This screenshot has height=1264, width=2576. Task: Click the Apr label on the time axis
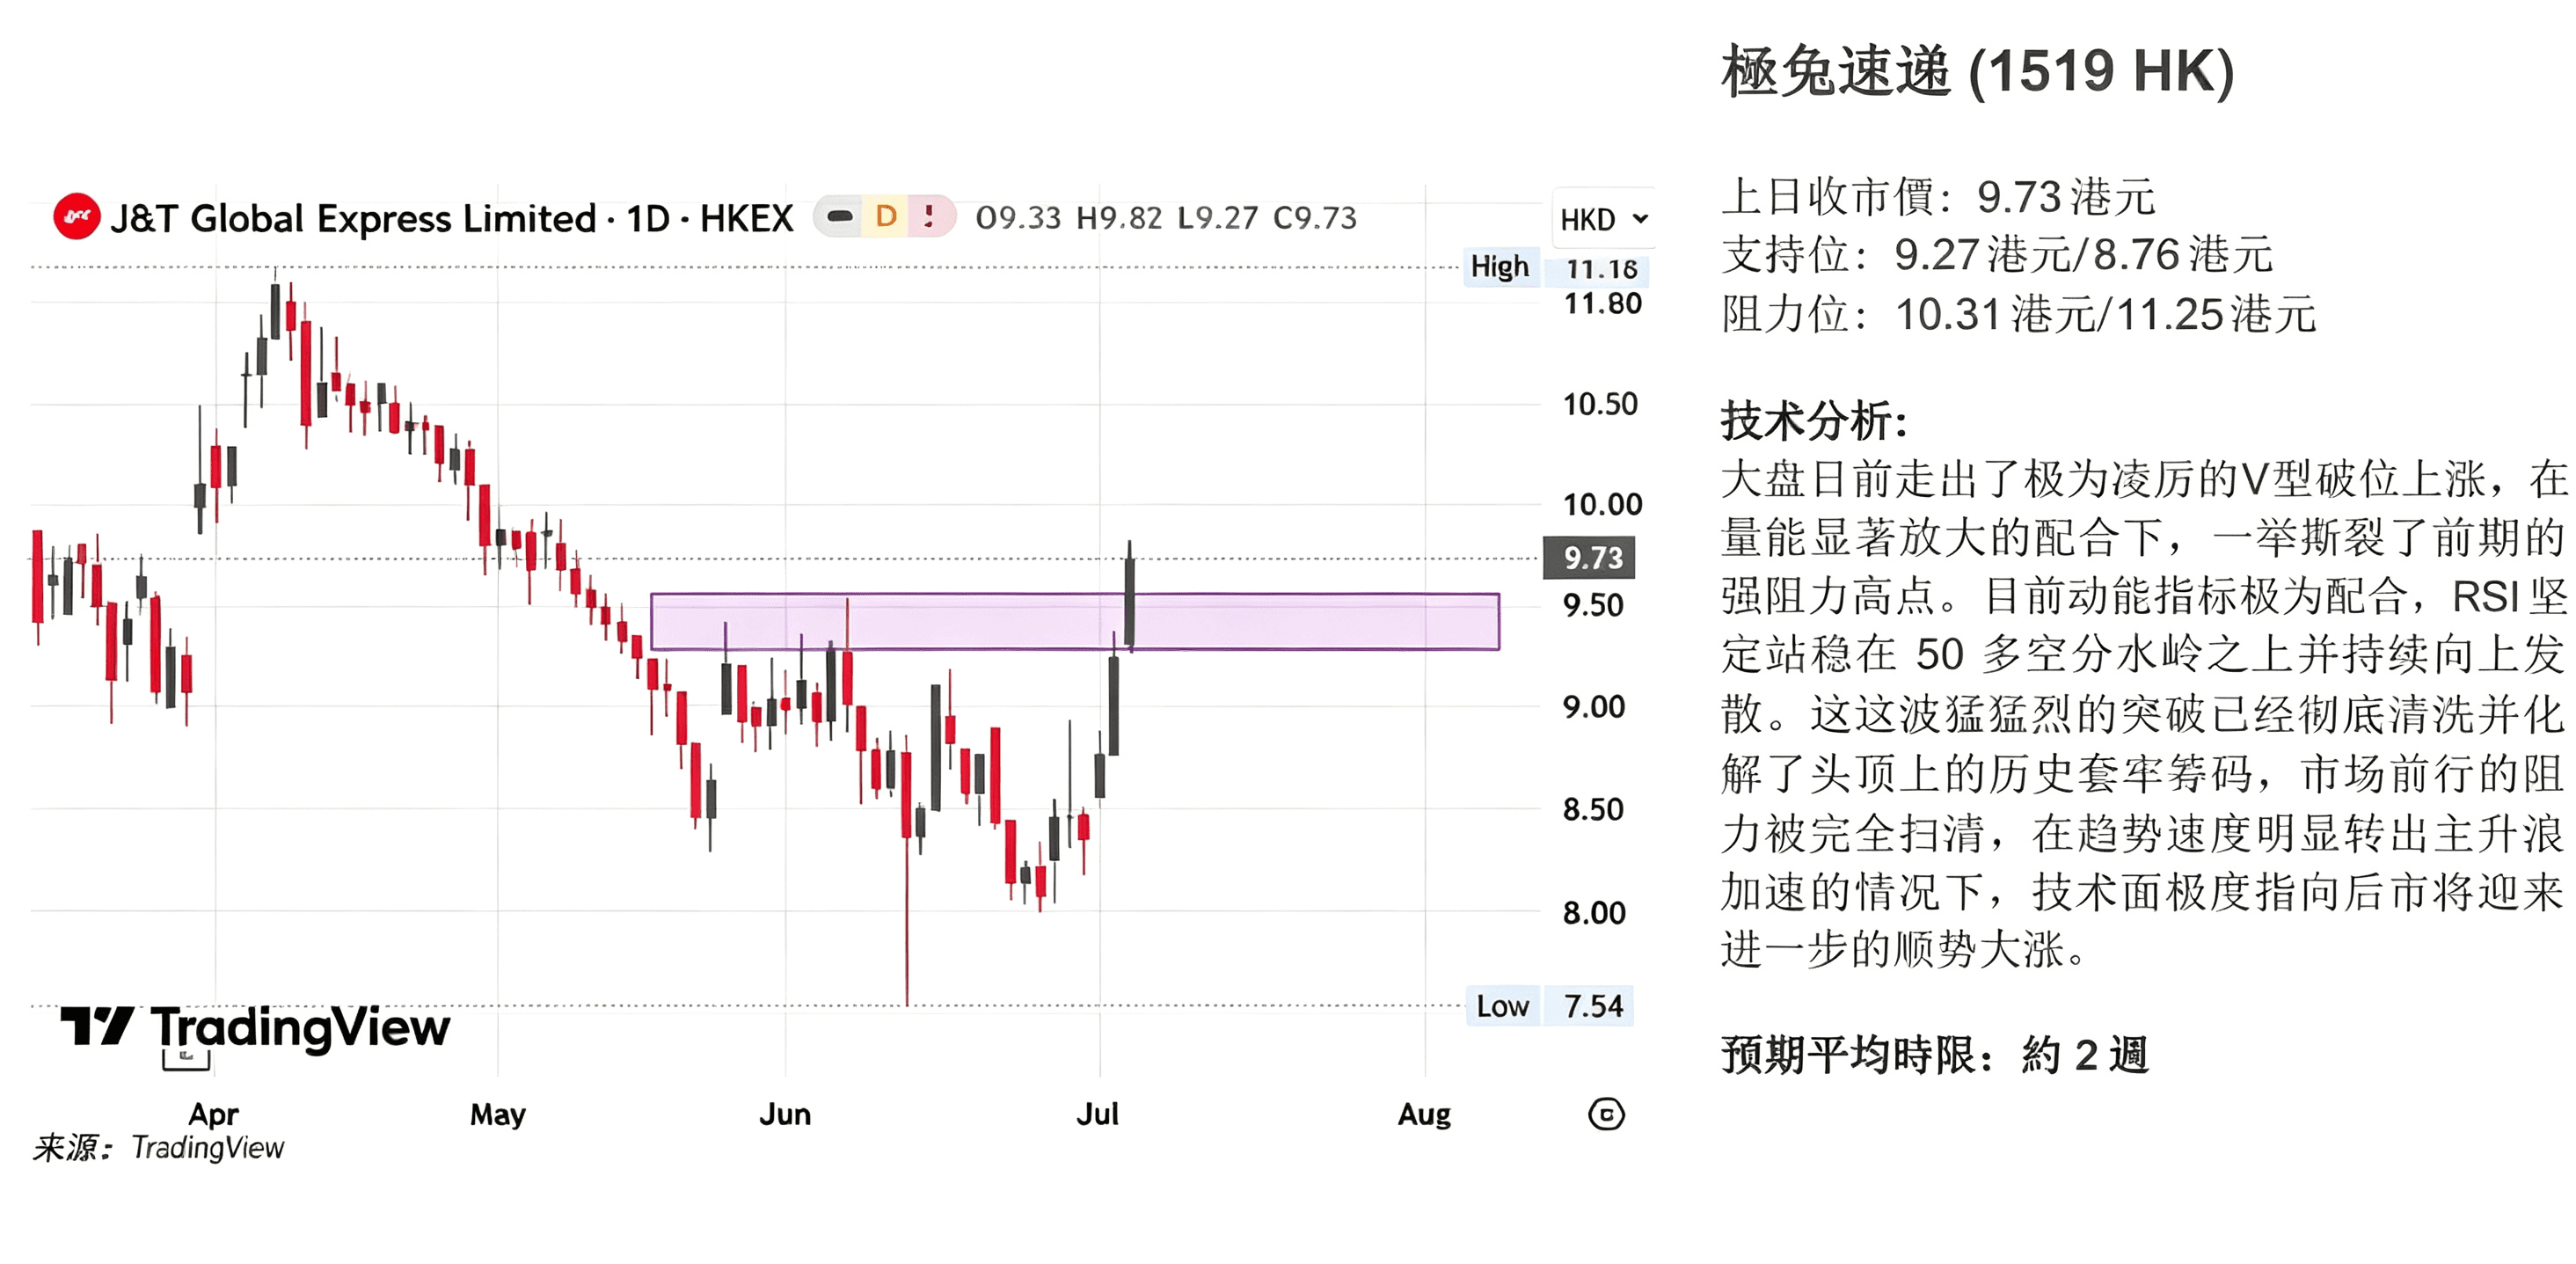[x=214, y=1114]
